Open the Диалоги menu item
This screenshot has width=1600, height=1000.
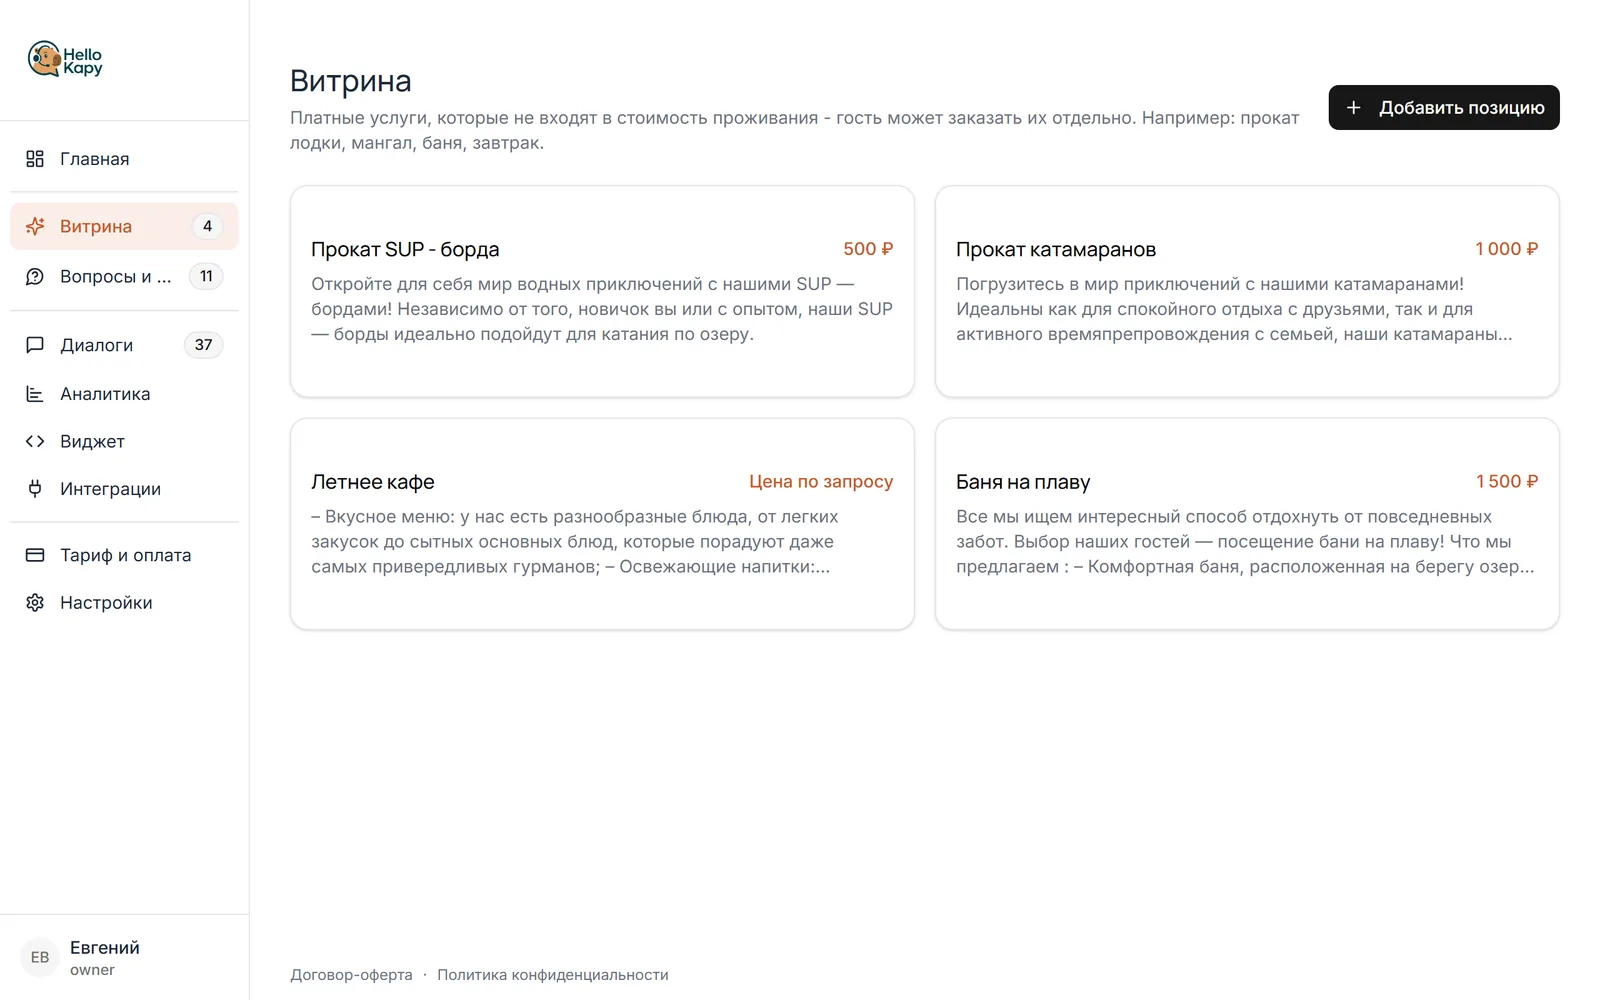[124, 345]
